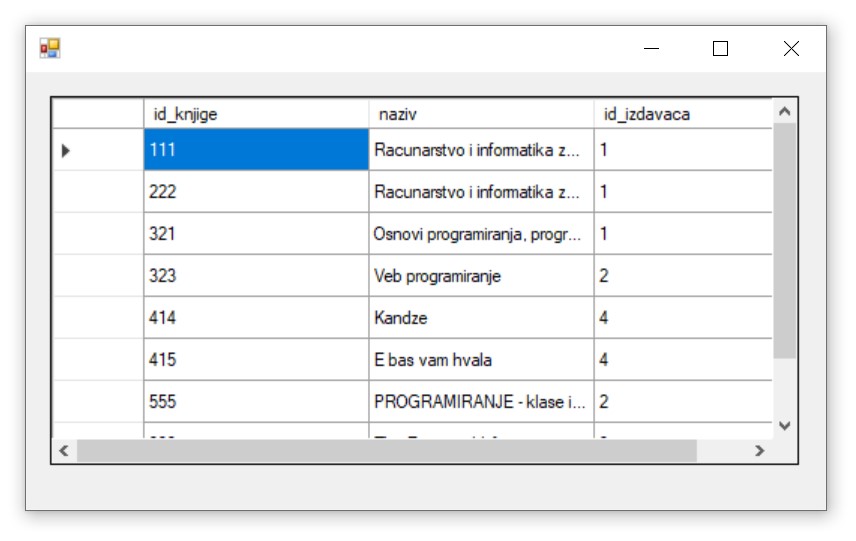This screenshot has height=541, width=856.
Task: Select cell with id_knjige 555
Action: [x=256, y=402]
